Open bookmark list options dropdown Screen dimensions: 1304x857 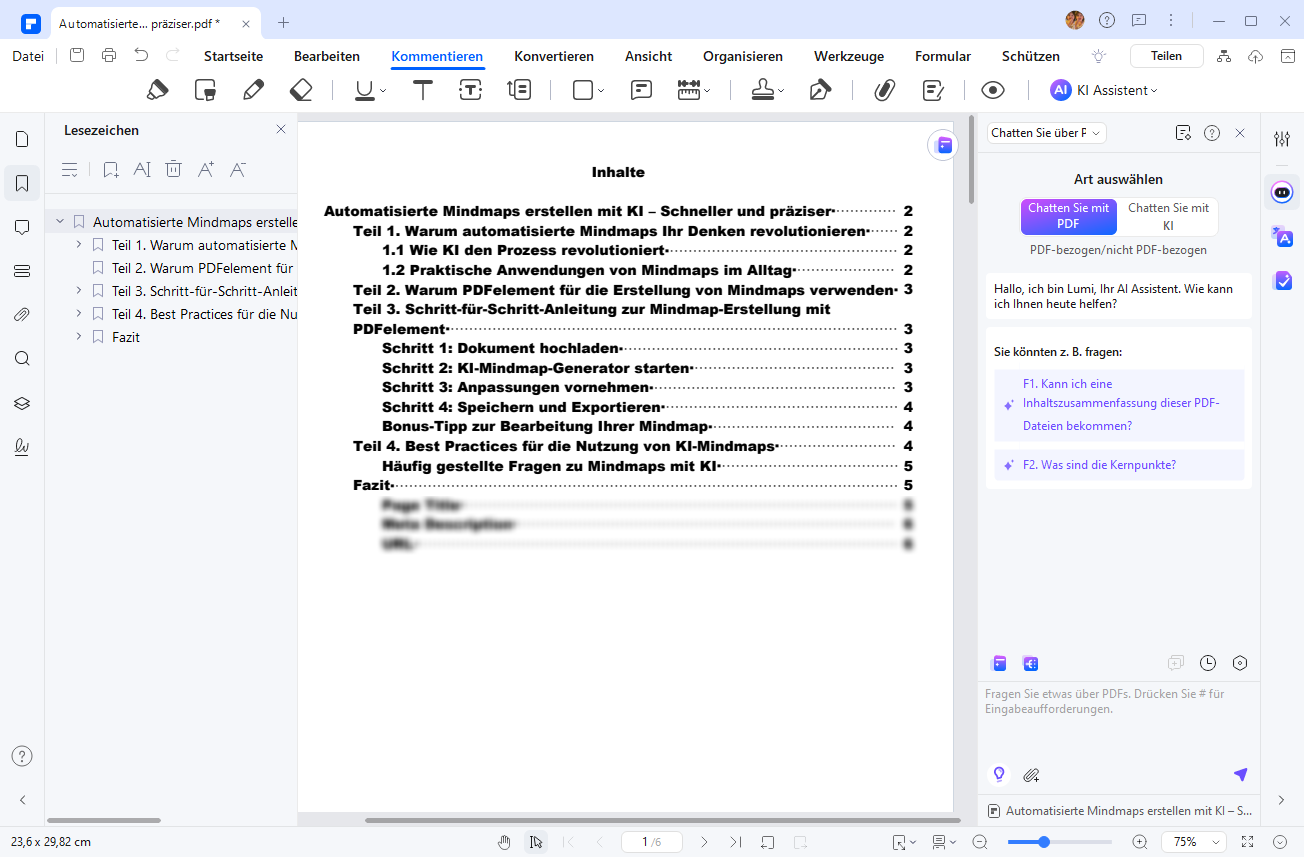tap(69, 169)
